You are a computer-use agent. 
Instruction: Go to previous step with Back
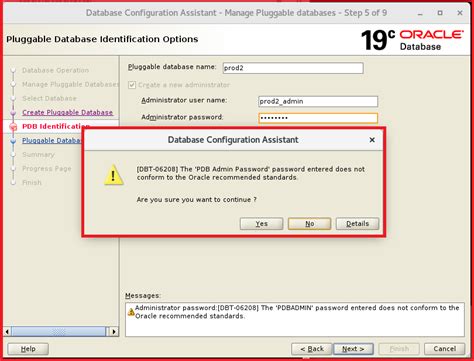(312, 349)
